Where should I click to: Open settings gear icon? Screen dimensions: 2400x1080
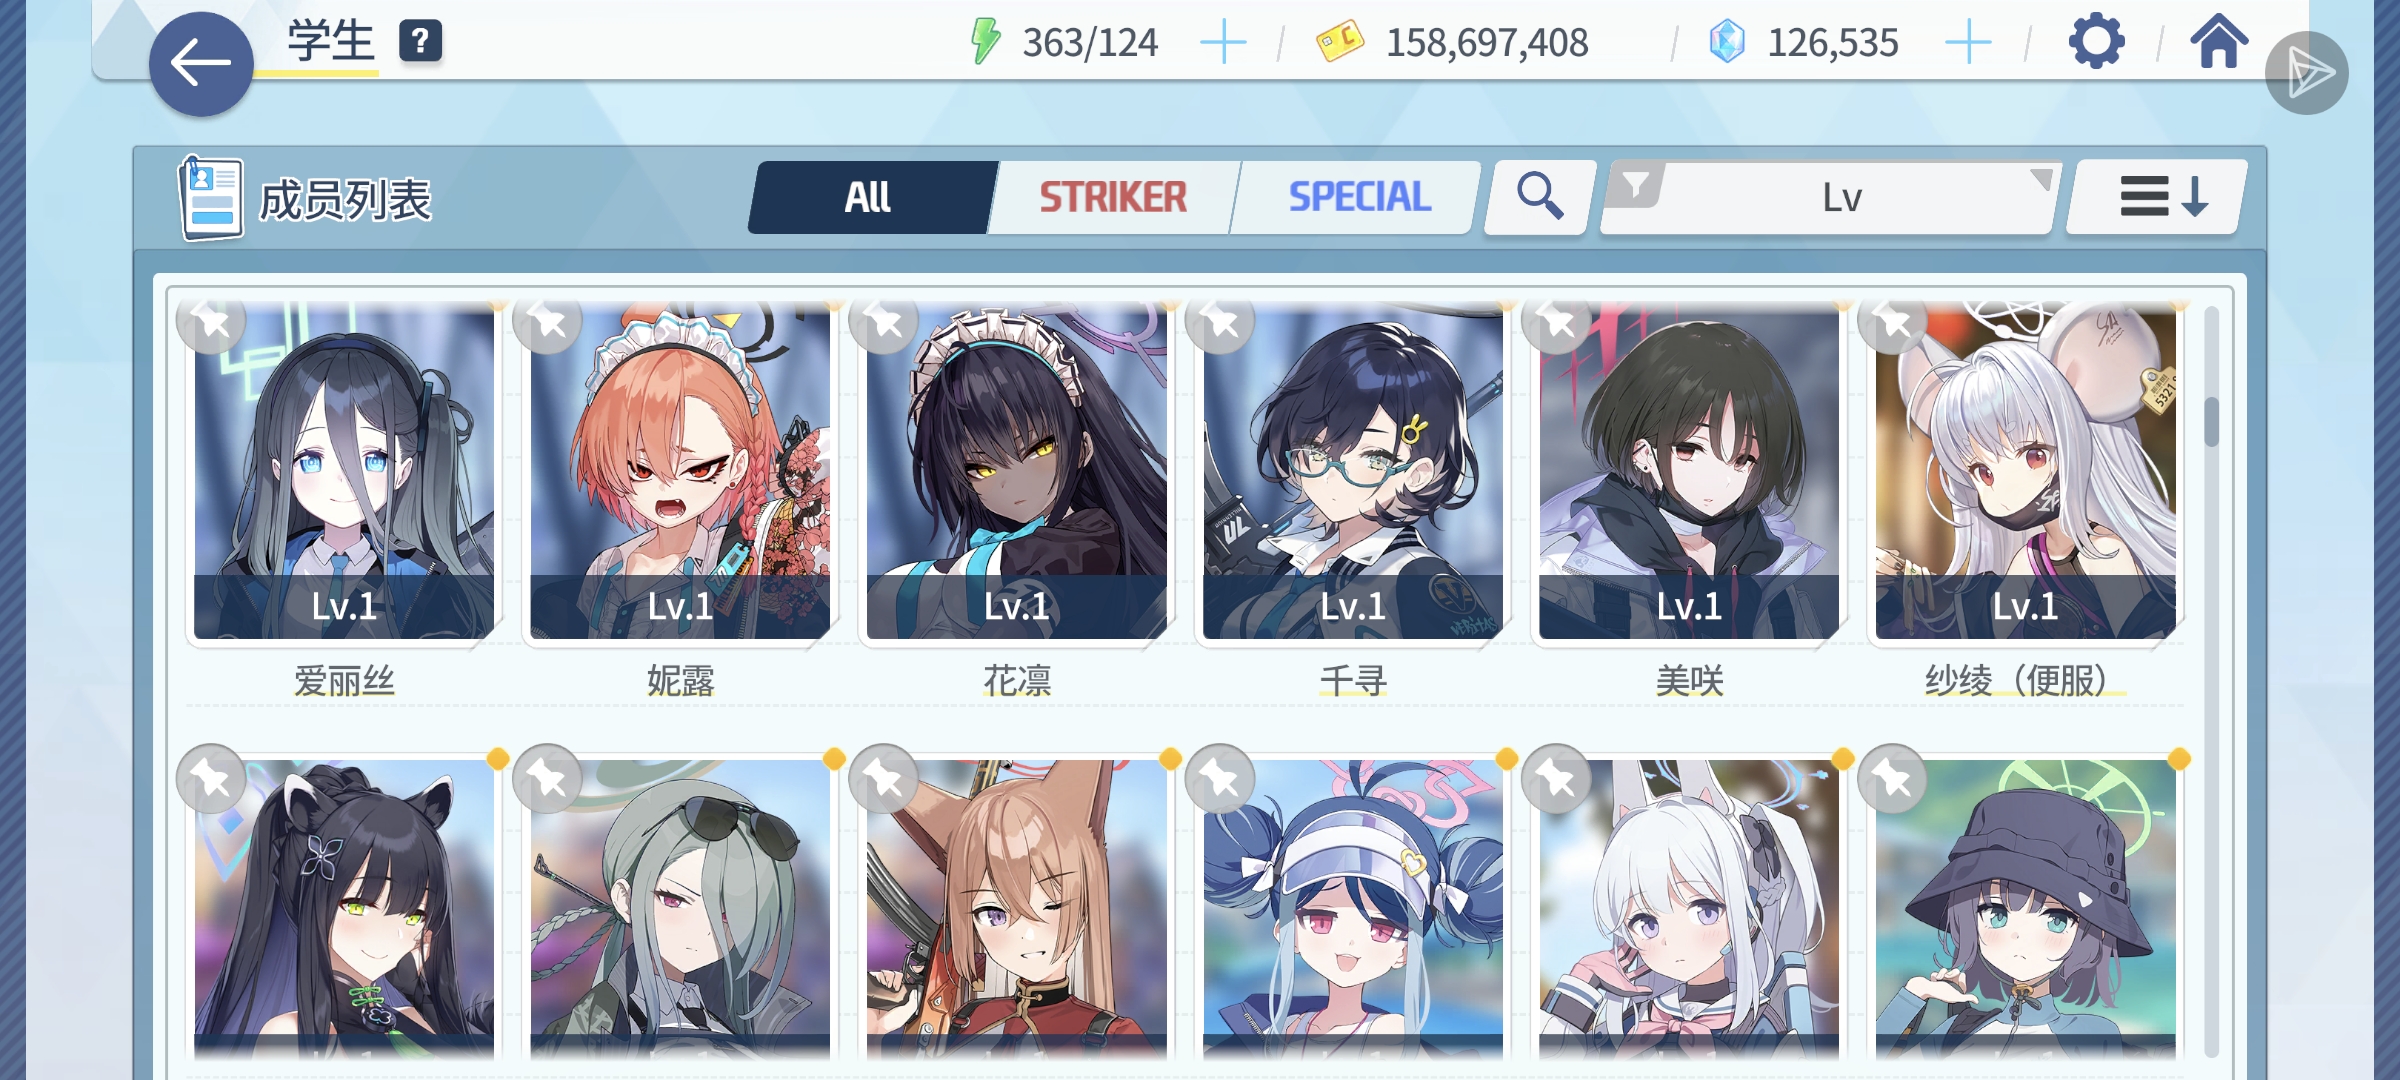[x=2096, y=42]
